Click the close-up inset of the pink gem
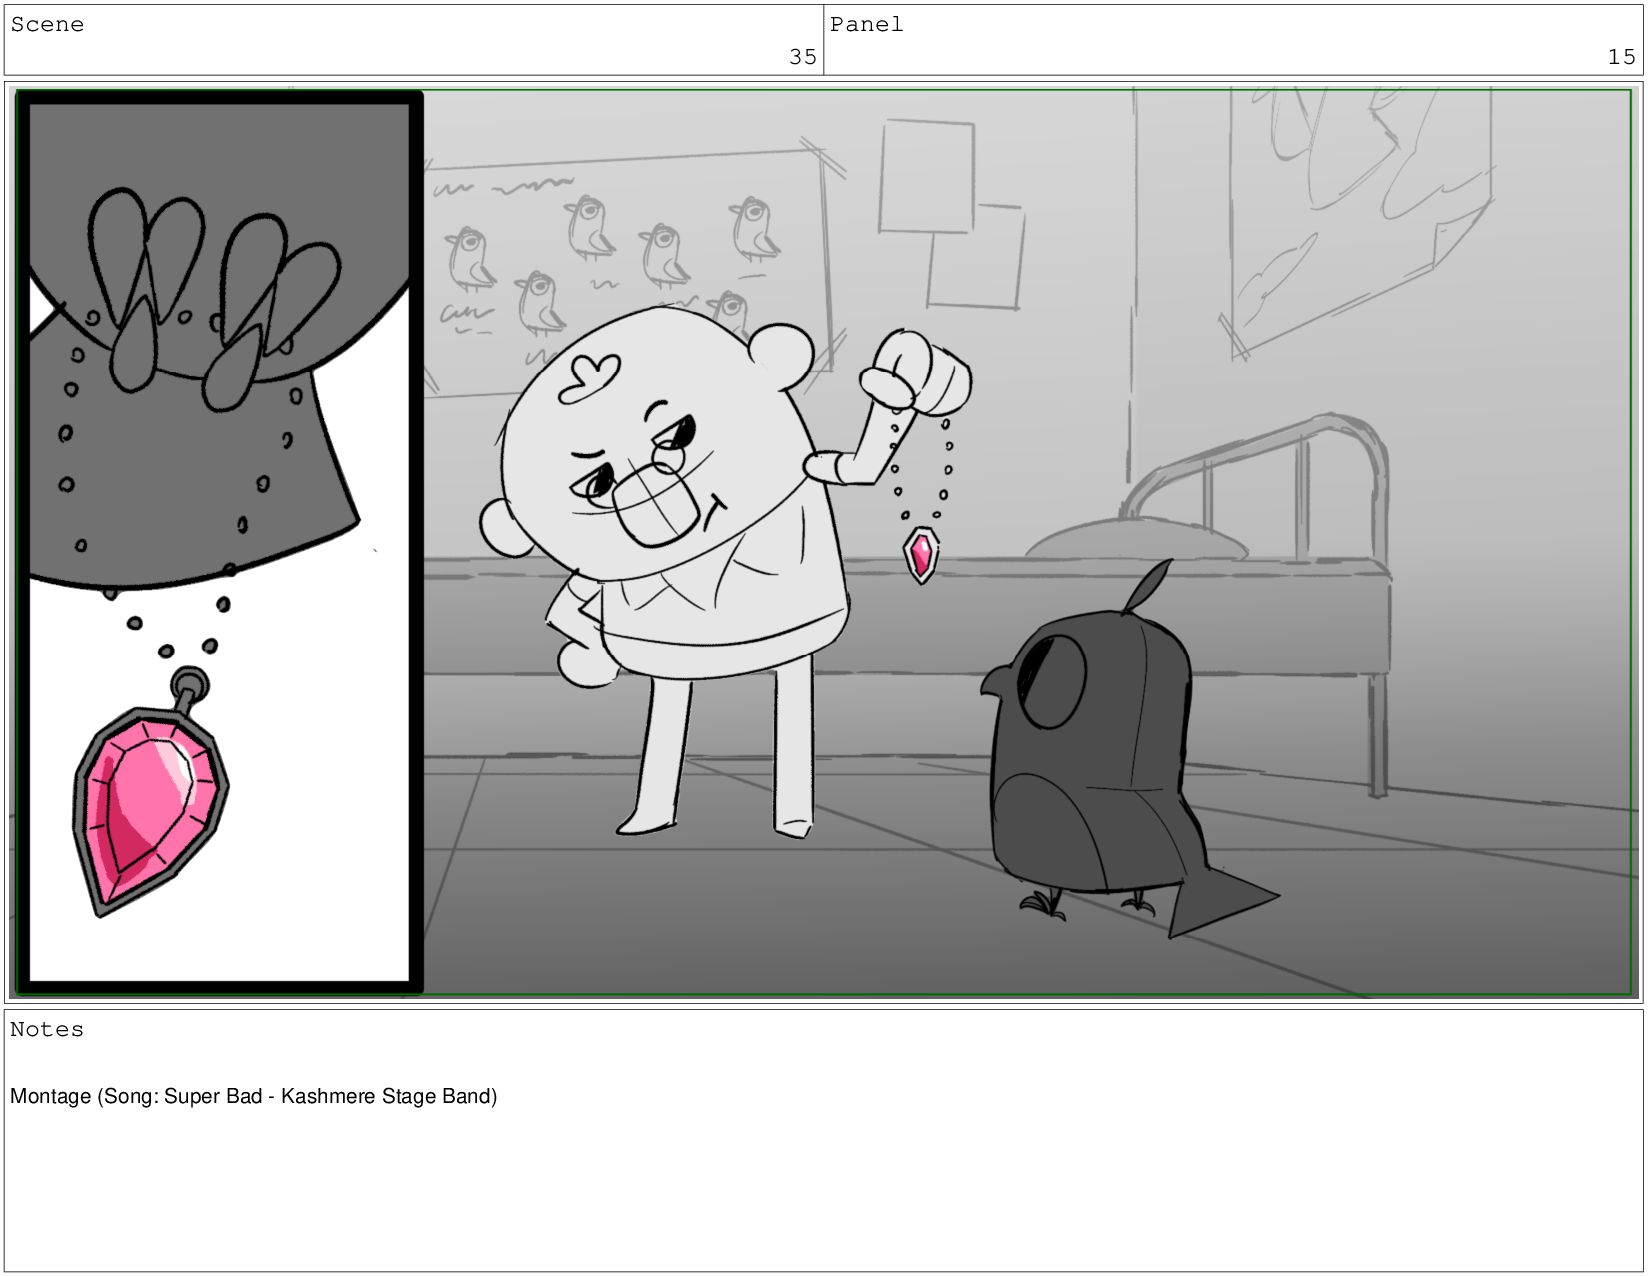The height and width of the screenshot is (1276, 1648). click(219, 543)
